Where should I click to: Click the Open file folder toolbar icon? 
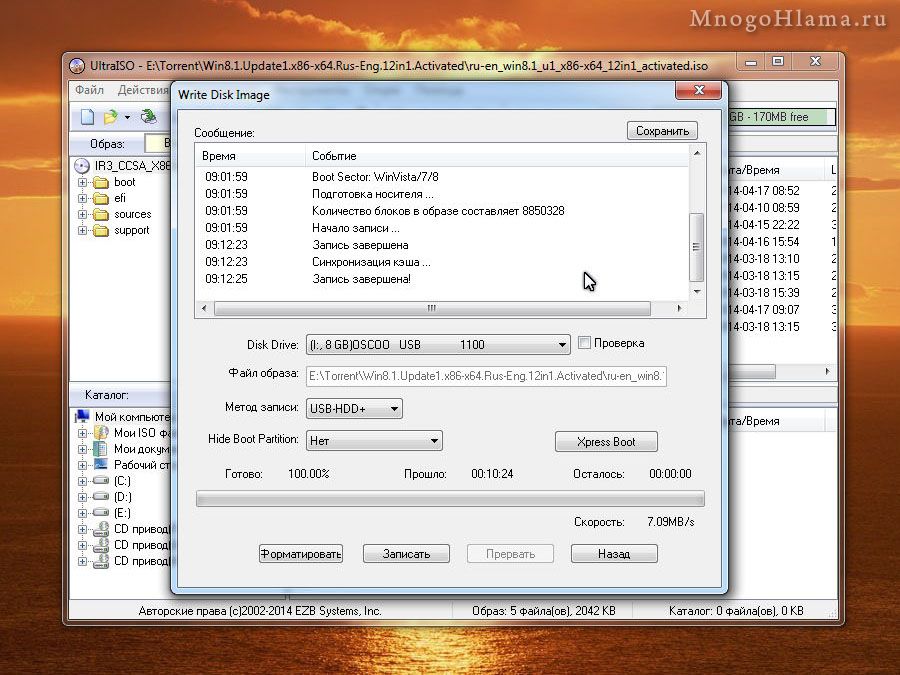[111, 117]
